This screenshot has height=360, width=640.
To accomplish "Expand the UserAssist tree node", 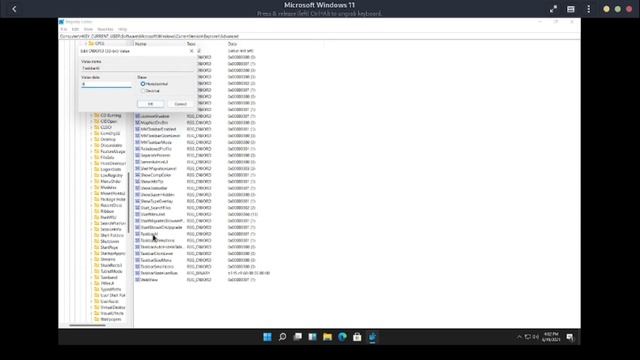I will (x=91, y=301).
